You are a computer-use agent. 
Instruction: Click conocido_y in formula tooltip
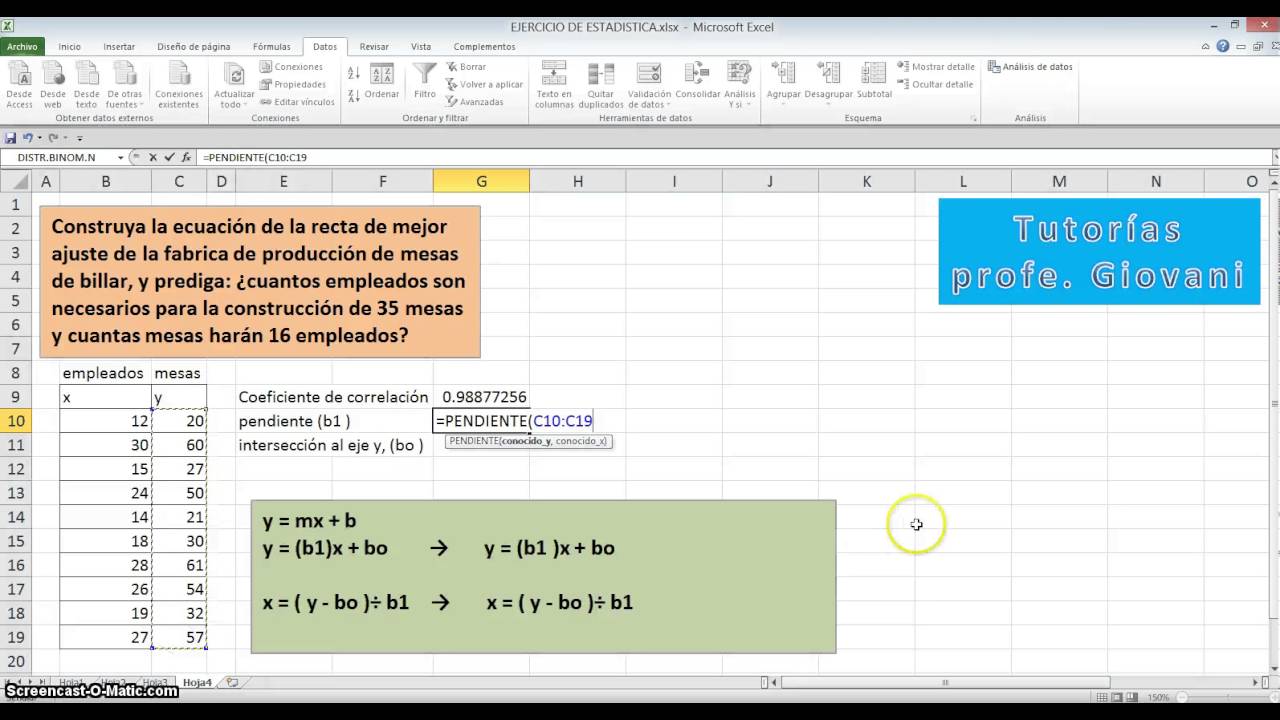coord(525,441)
